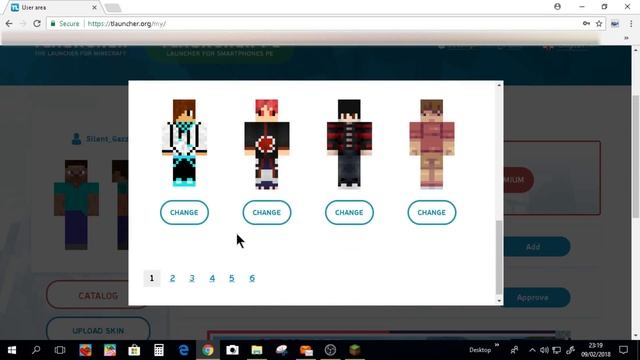
Task: Go to skin page 6
Action: point(252,278)
